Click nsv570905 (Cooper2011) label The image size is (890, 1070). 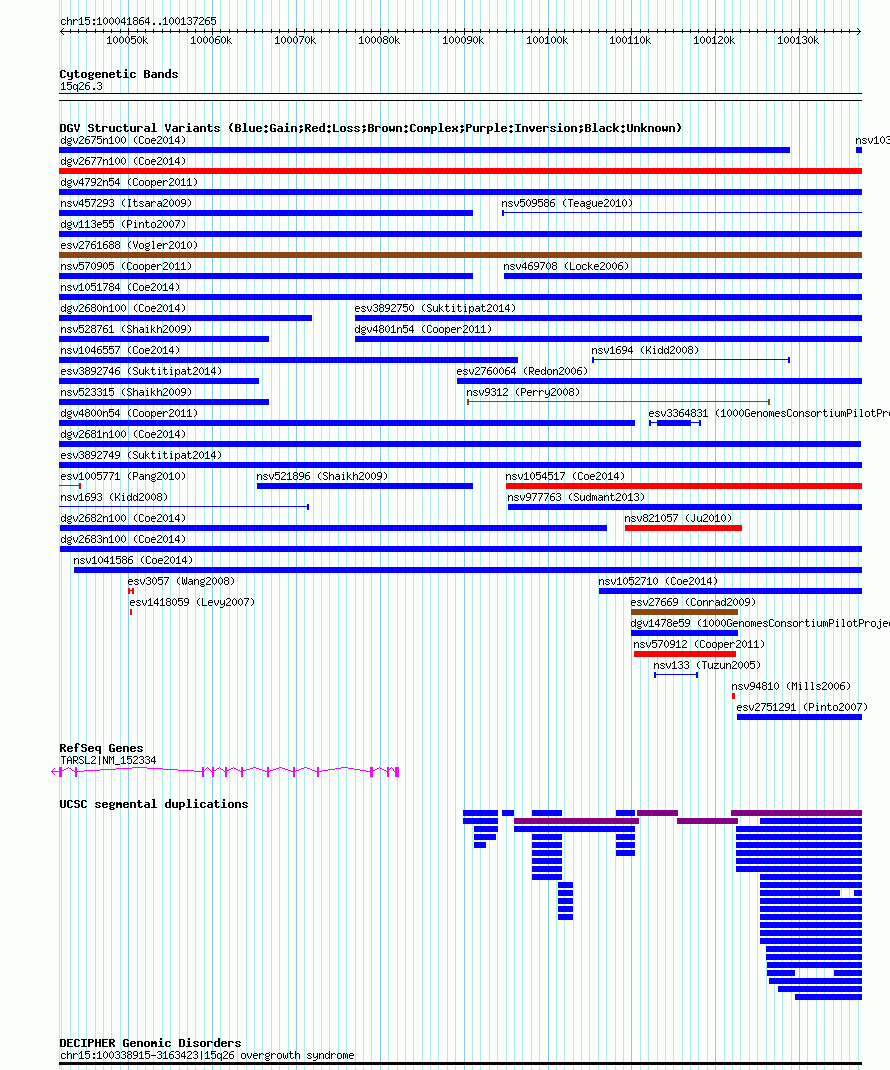(x=126, y=266)
